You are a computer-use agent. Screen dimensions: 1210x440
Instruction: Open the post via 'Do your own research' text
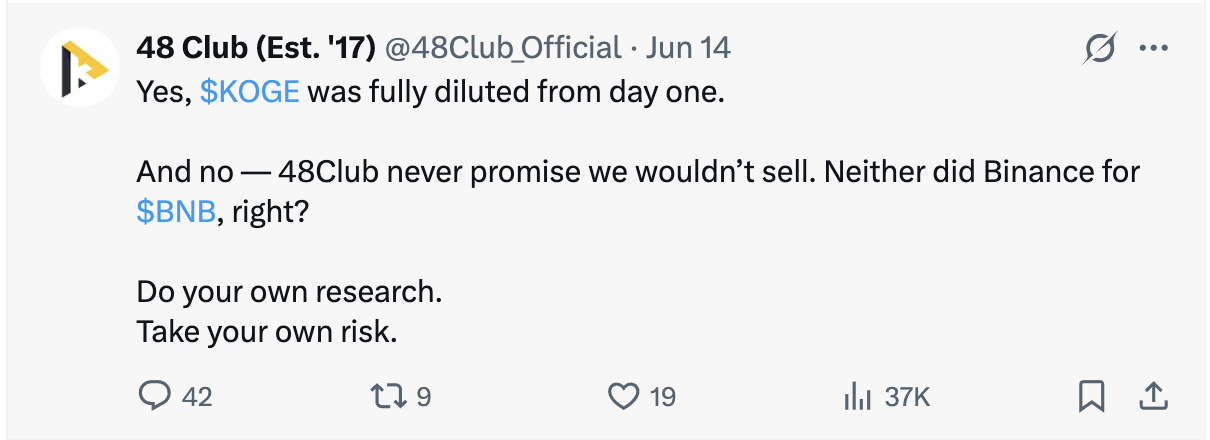[289, 295]
